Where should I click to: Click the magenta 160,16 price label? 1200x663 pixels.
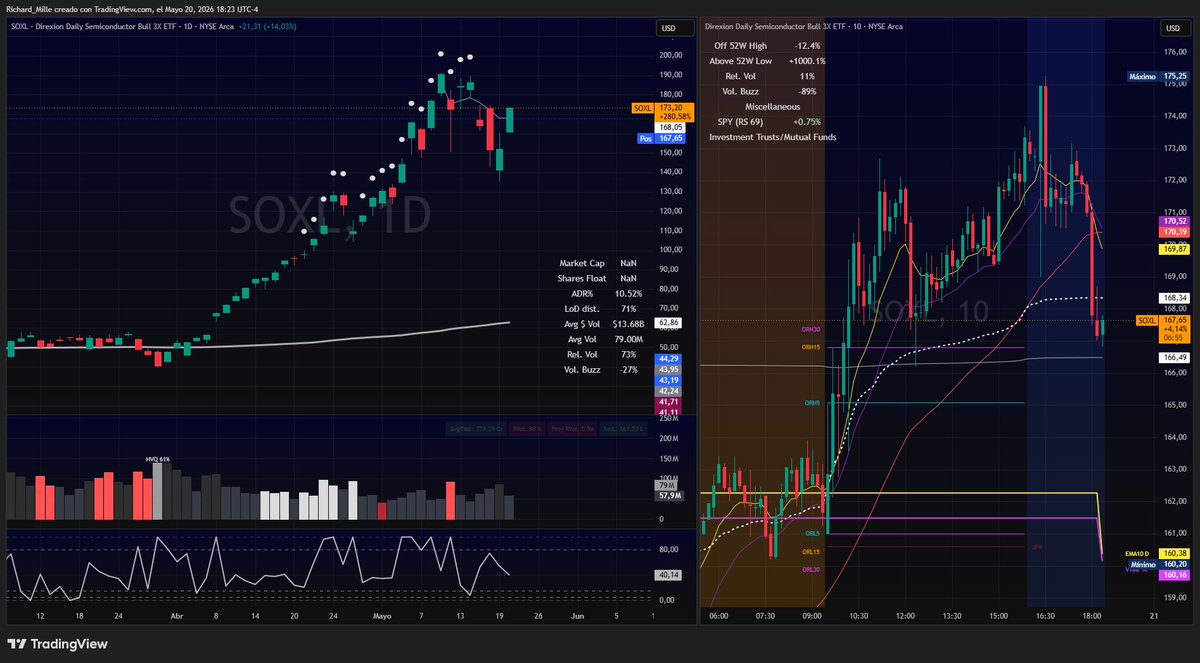tap(1174, 575)
